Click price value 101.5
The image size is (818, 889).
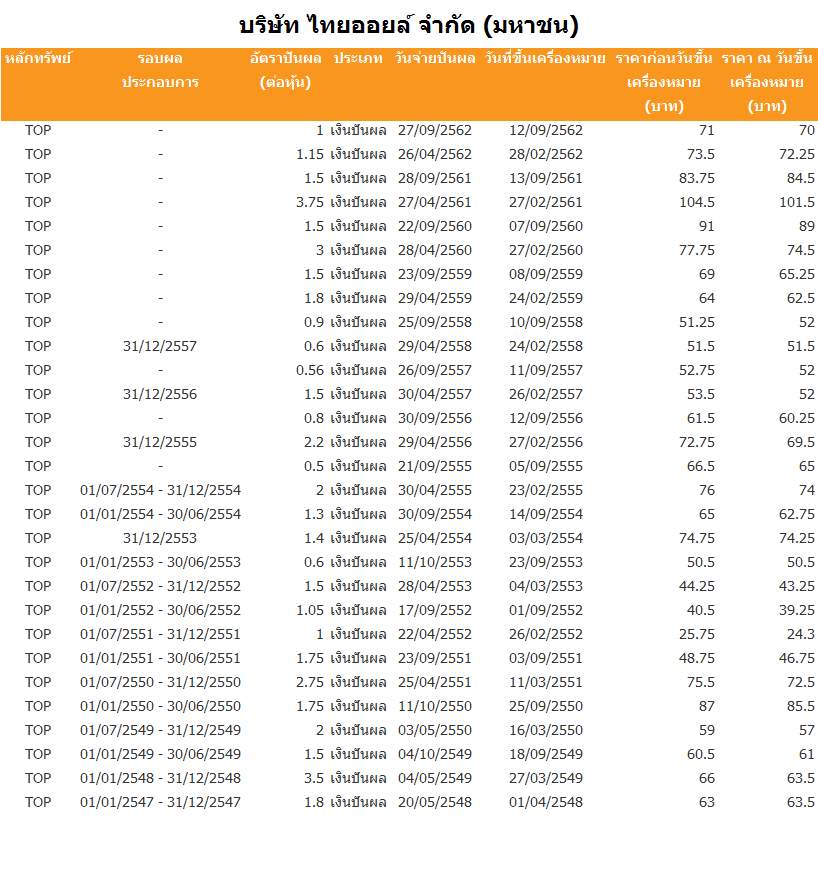pyautogui.click(x=796, y=202)
